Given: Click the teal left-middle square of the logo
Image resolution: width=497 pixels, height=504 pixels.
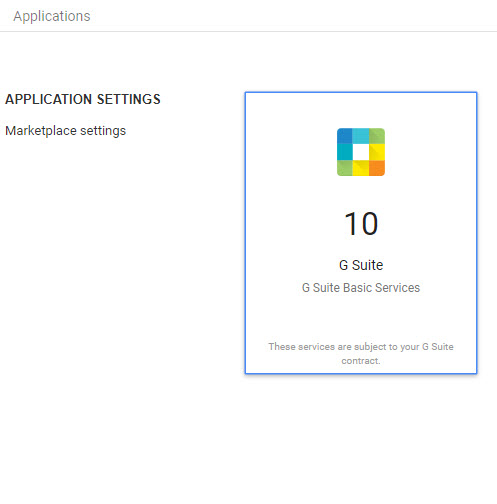Looking at the screenshot, I should pos(345,152).
